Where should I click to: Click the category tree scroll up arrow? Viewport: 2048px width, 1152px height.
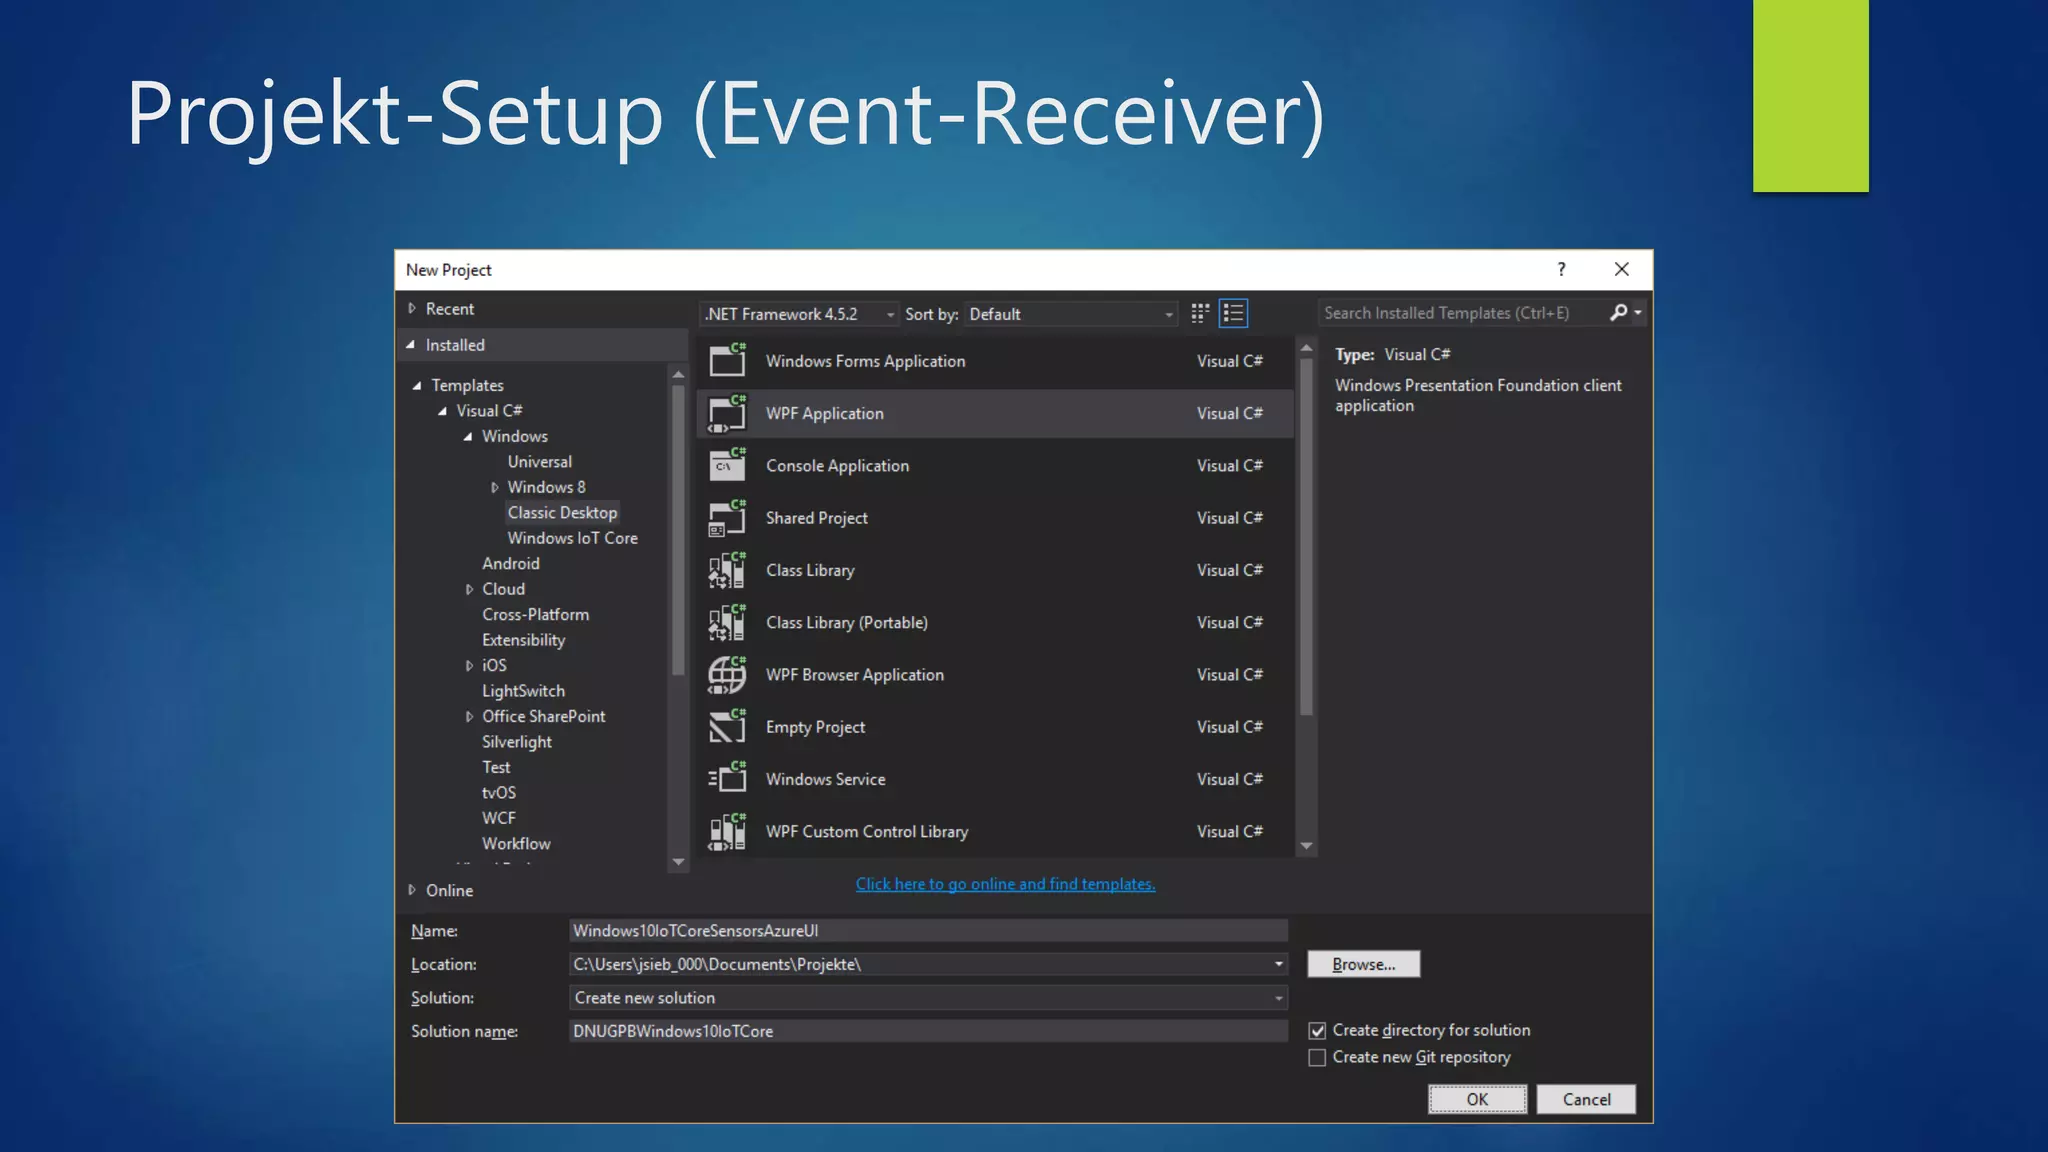678,375
